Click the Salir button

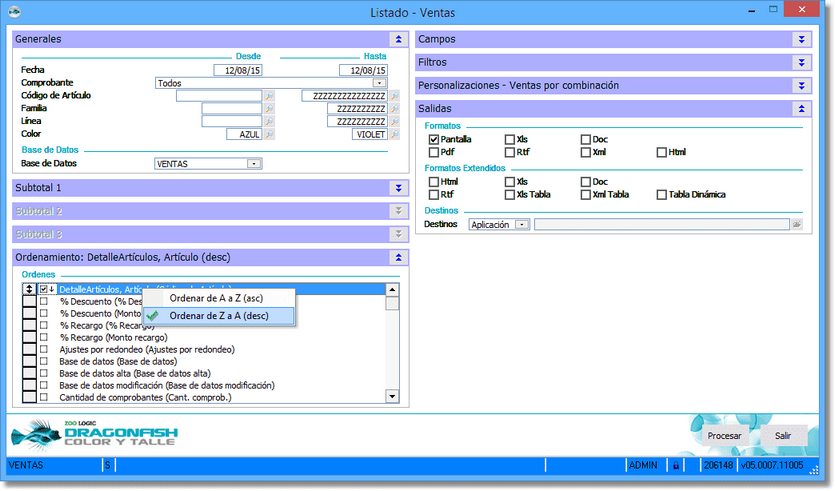pos(782,437)
